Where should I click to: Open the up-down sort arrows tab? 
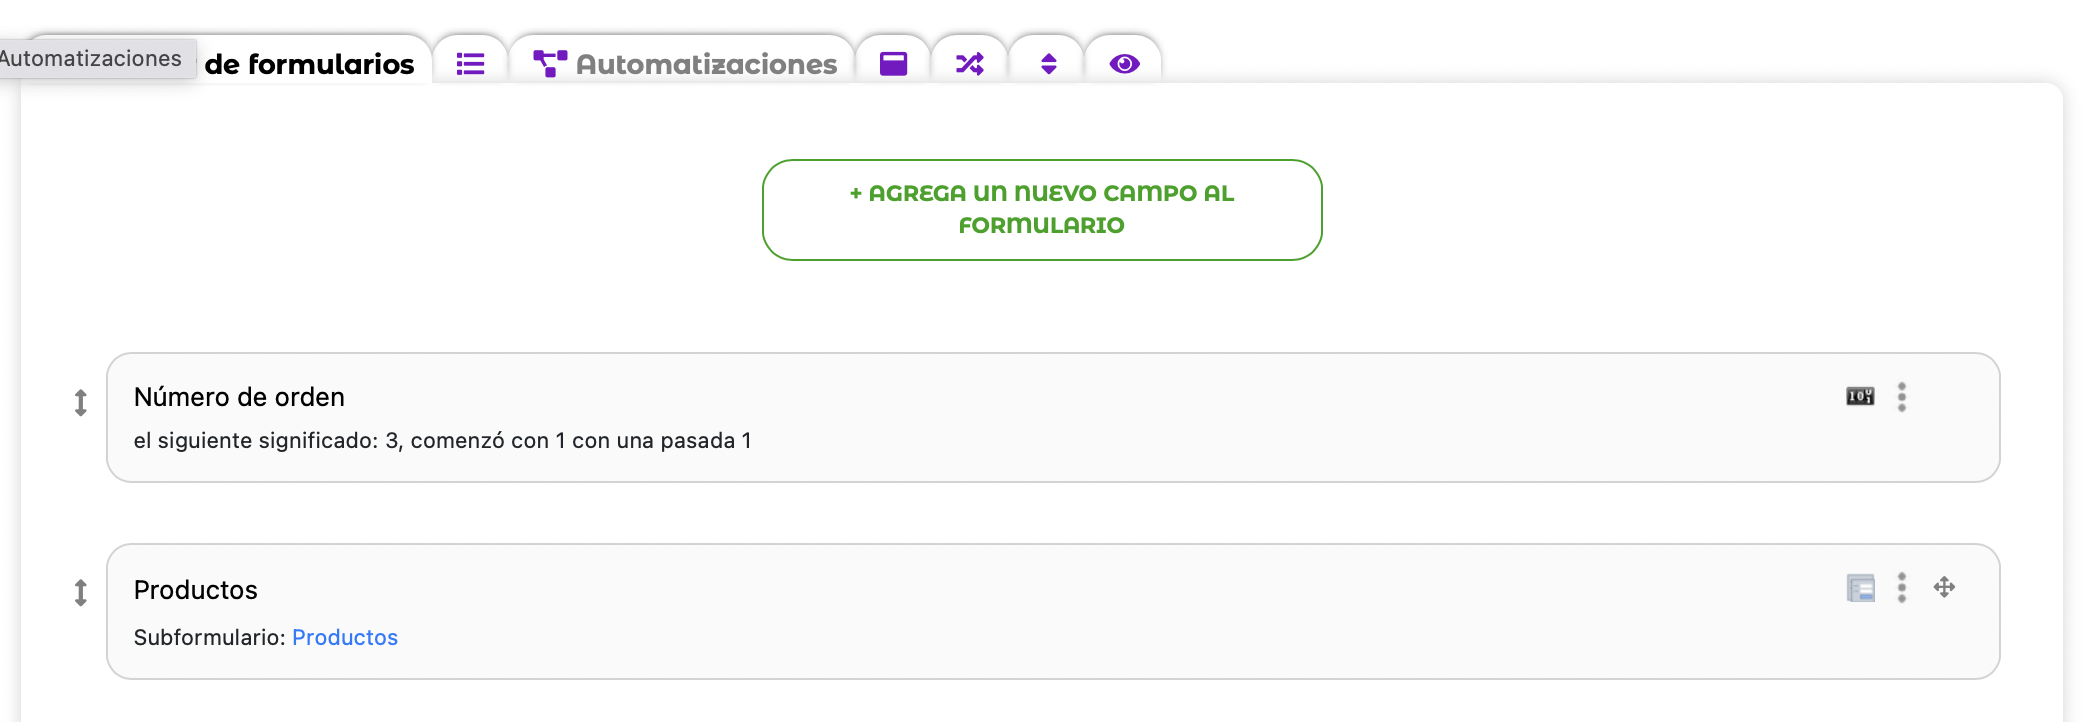1048,64
